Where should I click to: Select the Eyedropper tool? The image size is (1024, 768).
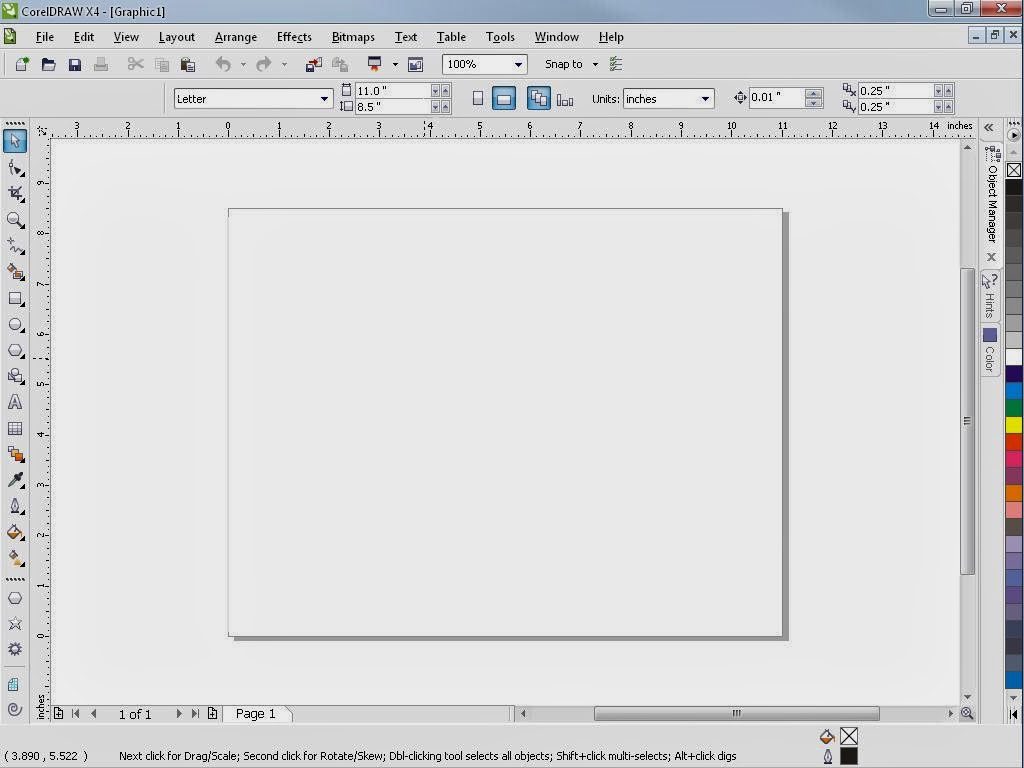pyautogui.click(x=15, y=480)
